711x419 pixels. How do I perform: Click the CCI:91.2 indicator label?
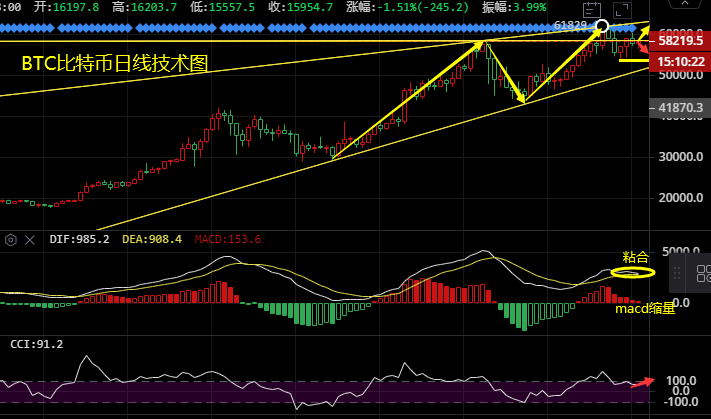[36, 344]
